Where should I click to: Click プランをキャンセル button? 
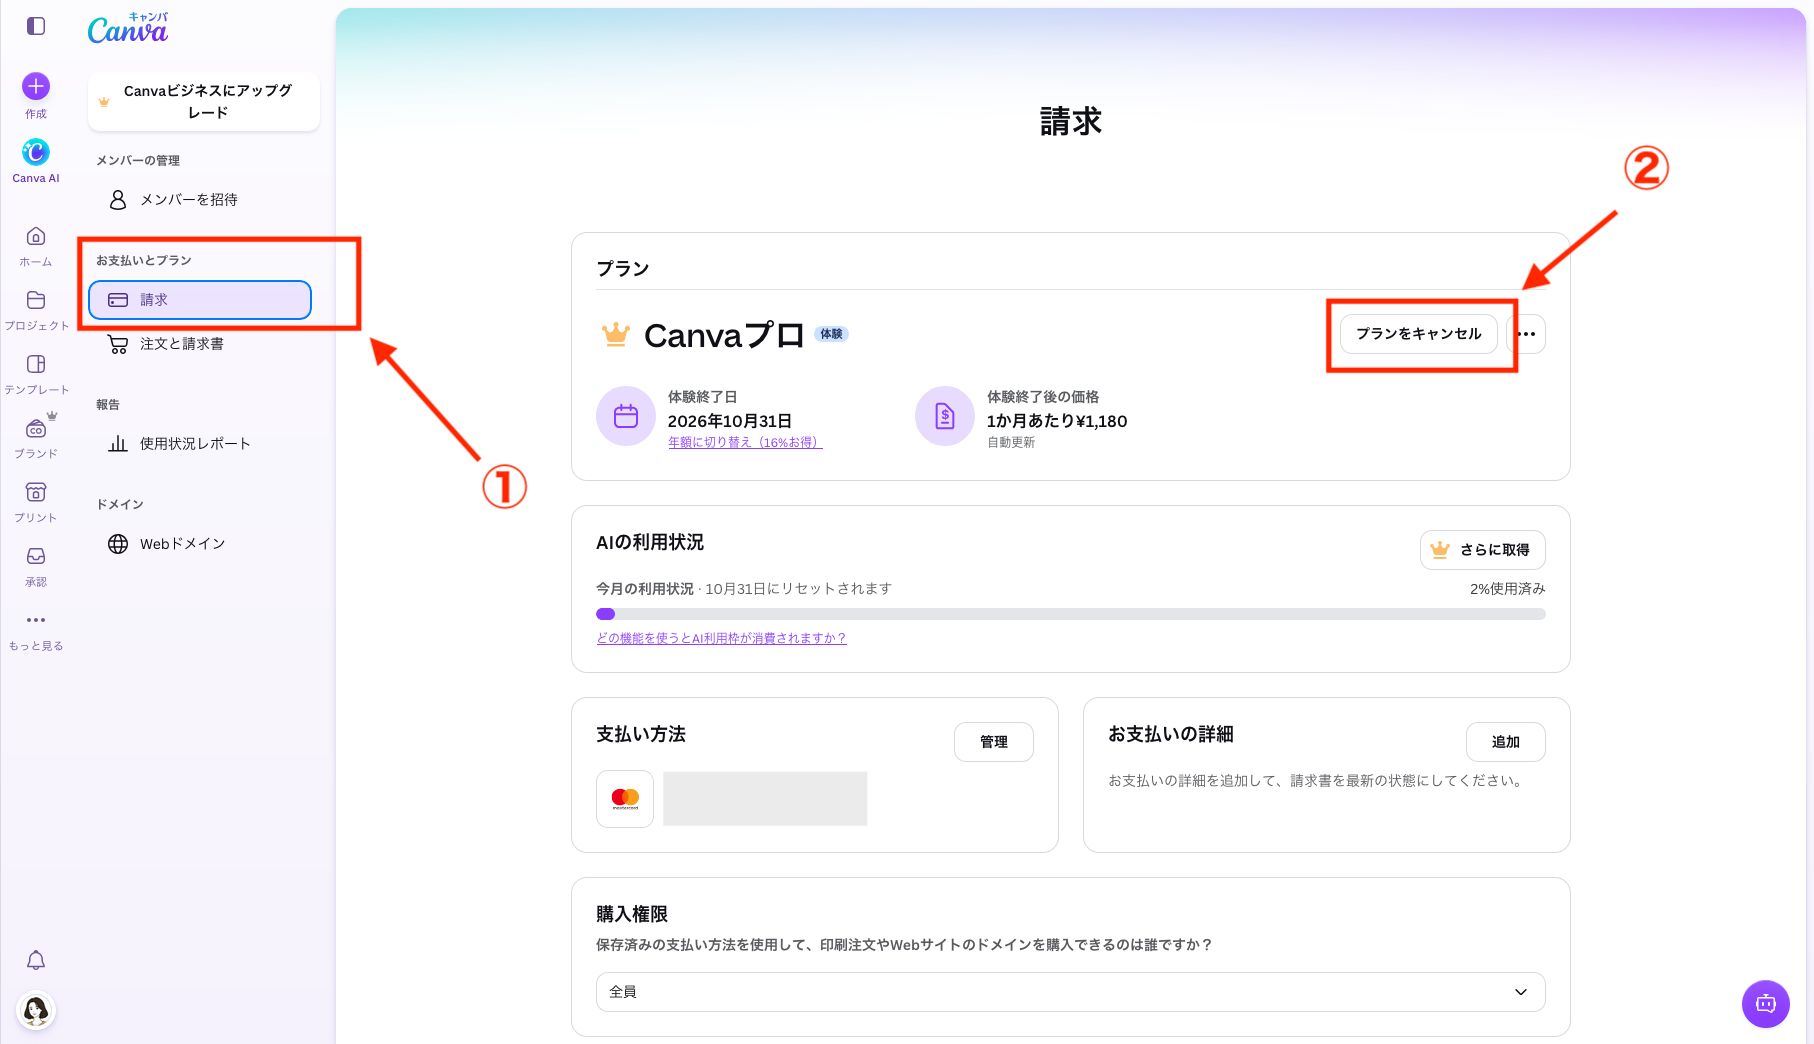[1419, 334]
